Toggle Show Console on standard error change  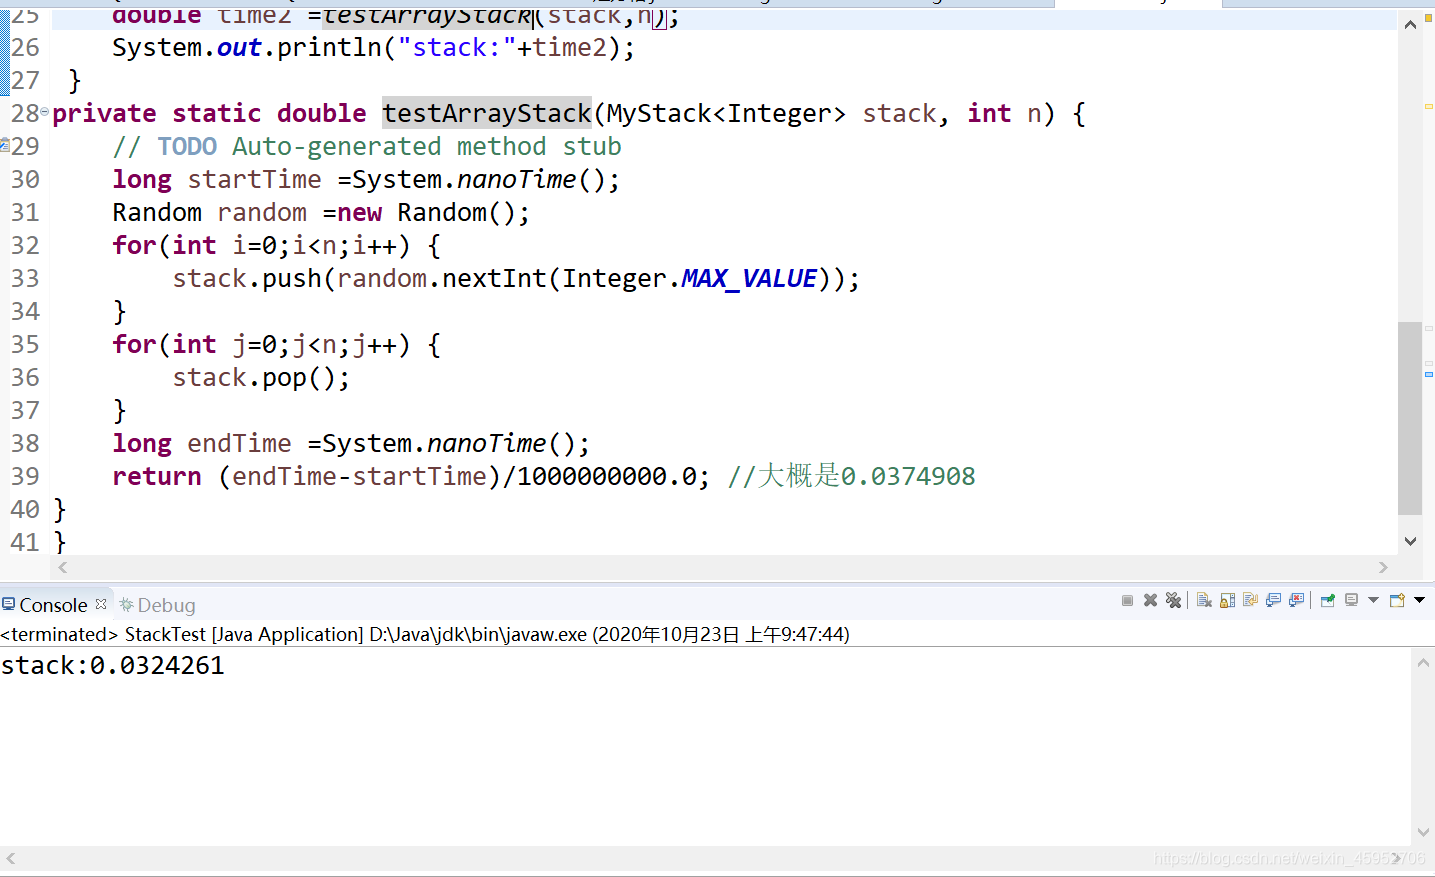tap(1296, 600)
